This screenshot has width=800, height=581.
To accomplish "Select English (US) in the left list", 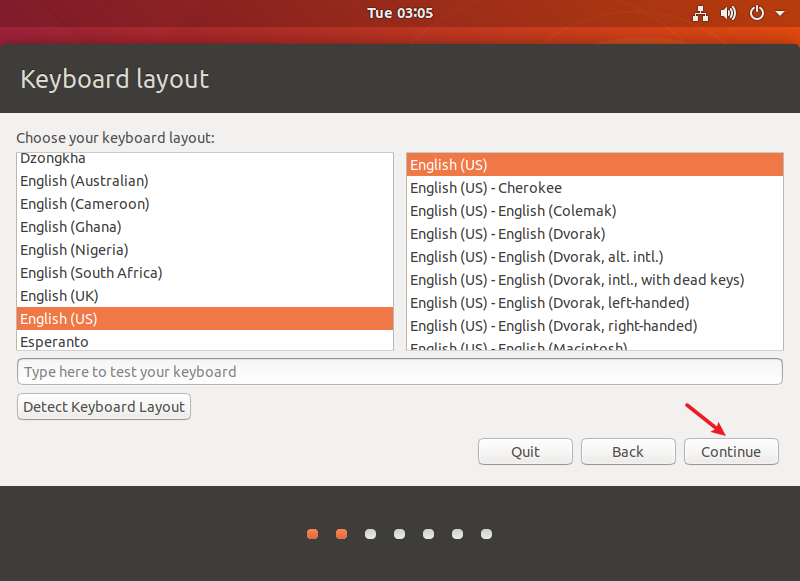I will coord(205,319).
